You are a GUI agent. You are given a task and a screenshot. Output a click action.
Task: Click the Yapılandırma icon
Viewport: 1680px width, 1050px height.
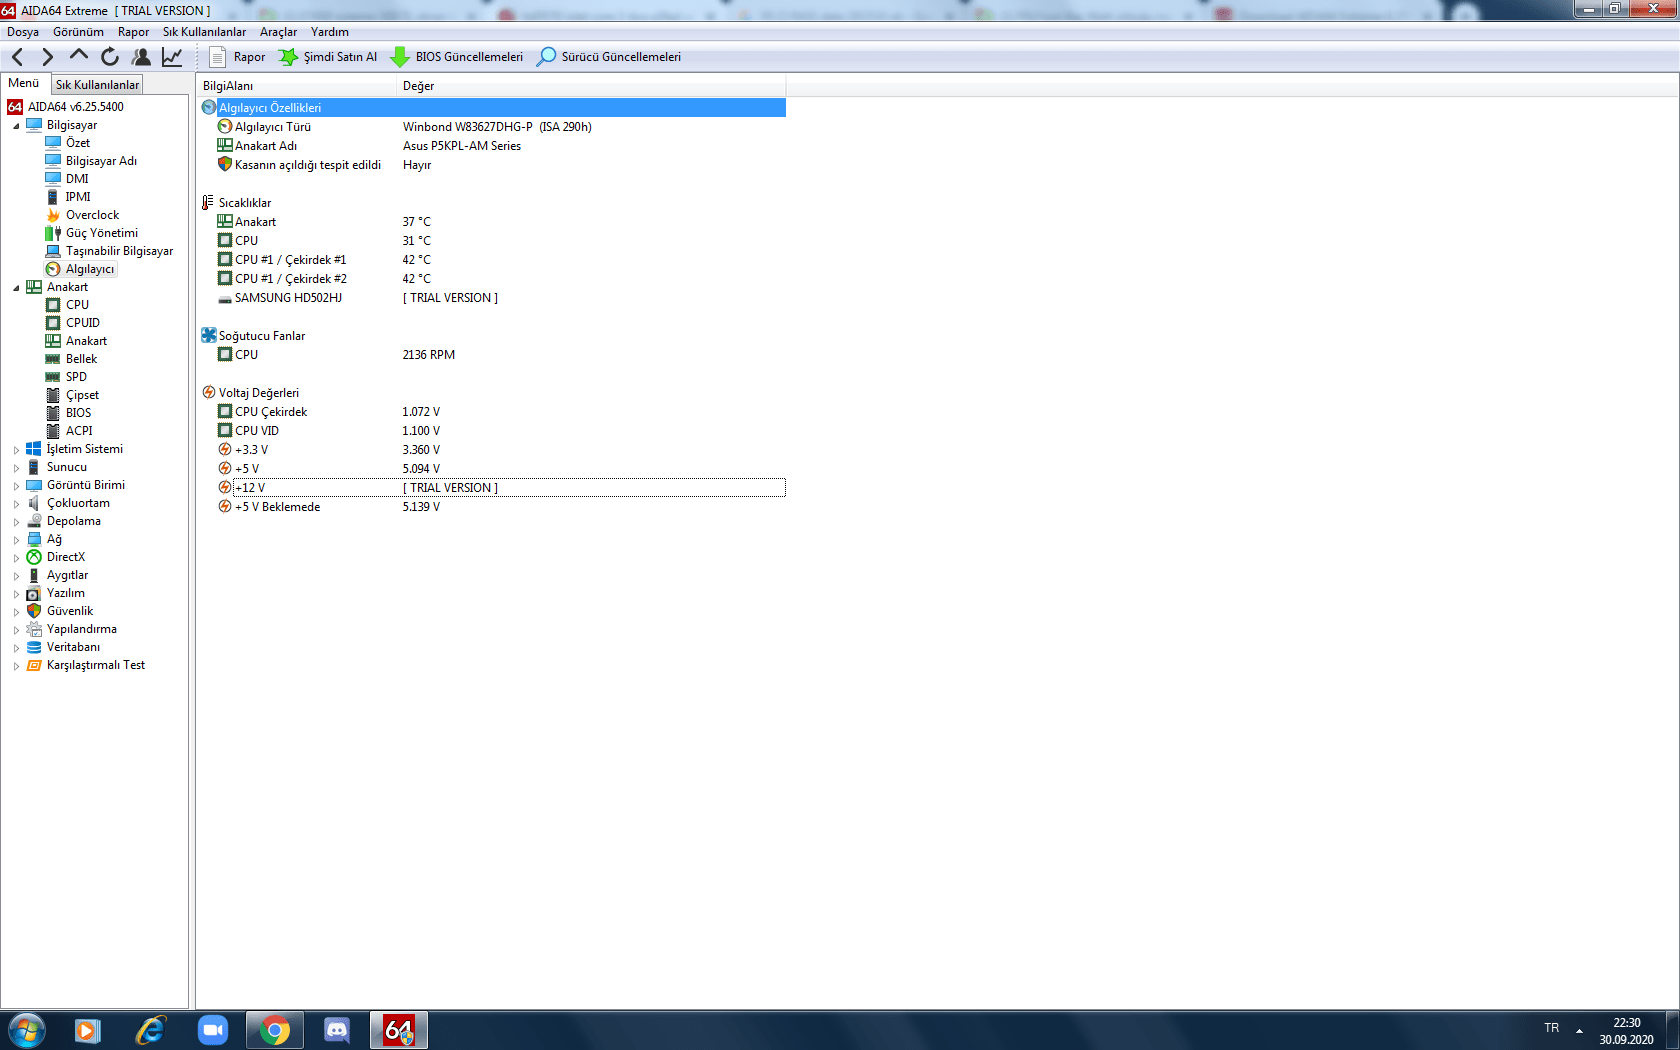point(34,629)
